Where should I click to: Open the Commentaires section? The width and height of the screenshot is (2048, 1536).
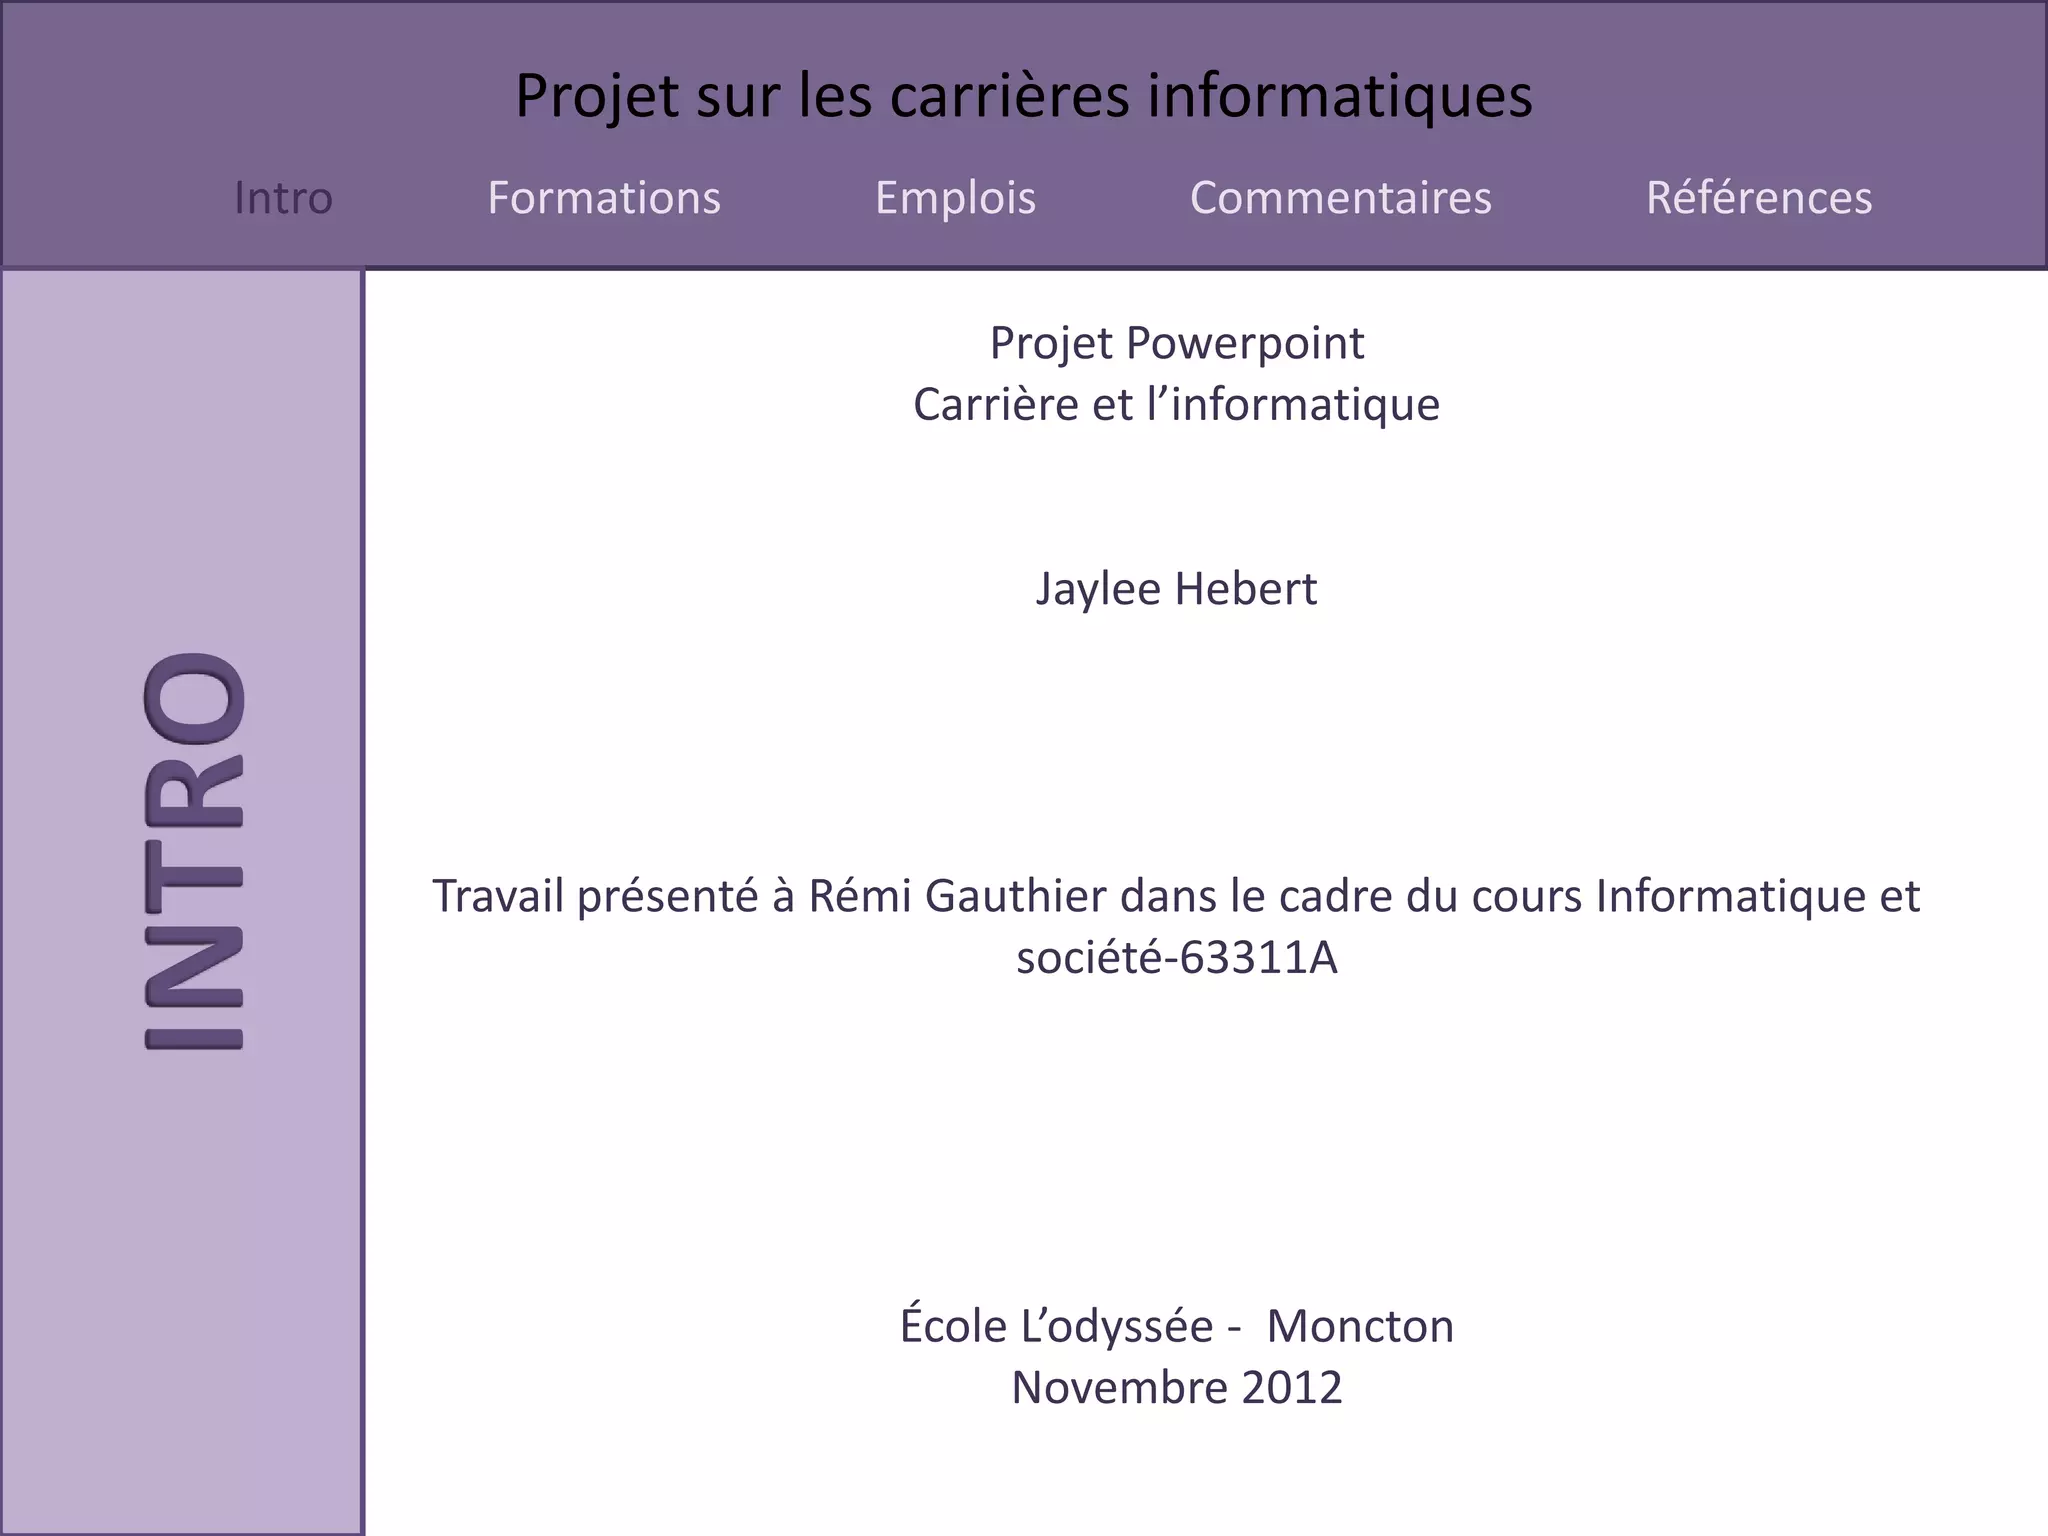tap(1340, 198)
